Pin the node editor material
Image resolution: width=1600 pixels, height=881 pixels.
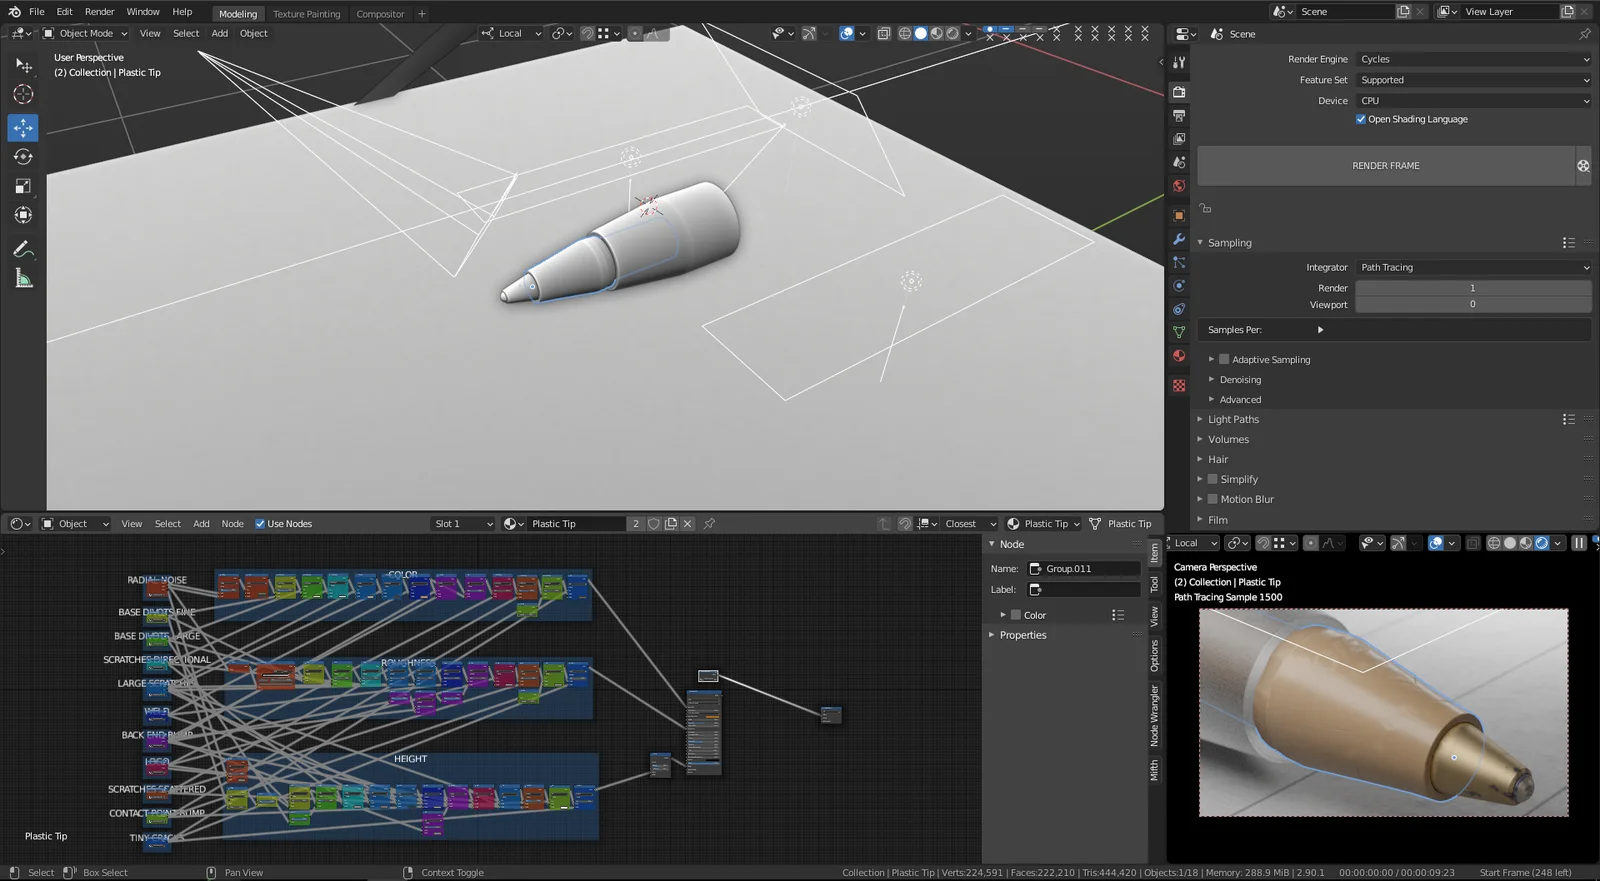pos(709,524)
